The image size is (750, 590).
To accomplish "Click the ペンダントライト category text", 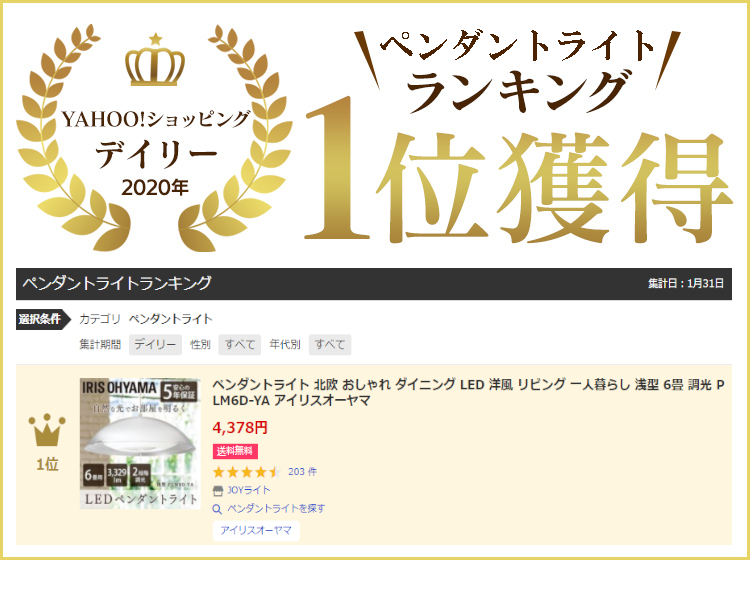I will [171, 319].
